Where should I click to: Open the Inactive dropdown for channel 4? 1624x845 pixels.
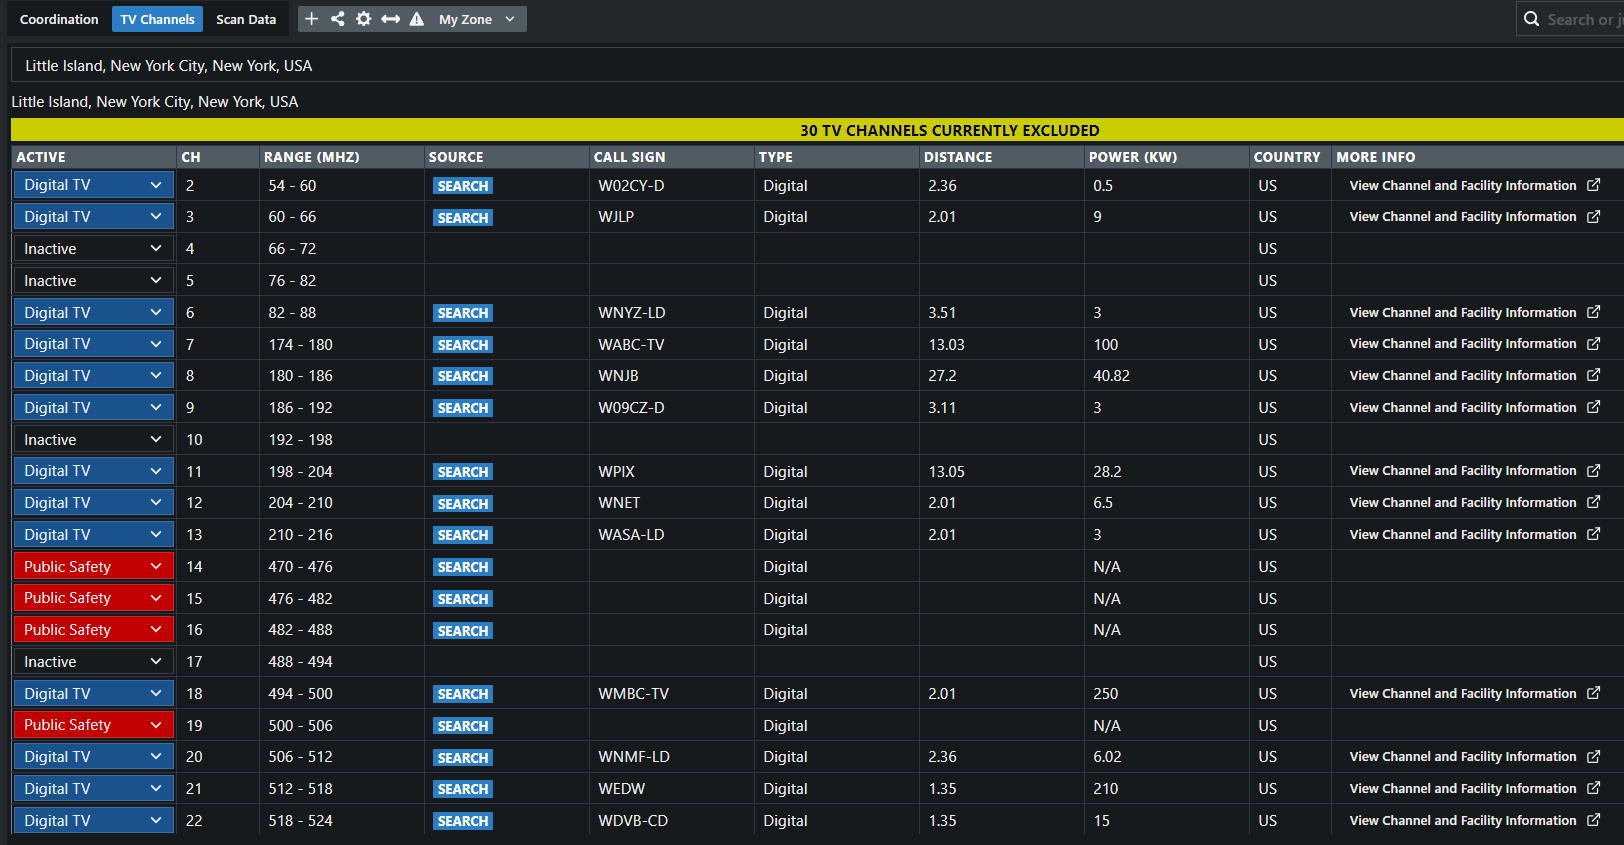(x=93, y=249)
